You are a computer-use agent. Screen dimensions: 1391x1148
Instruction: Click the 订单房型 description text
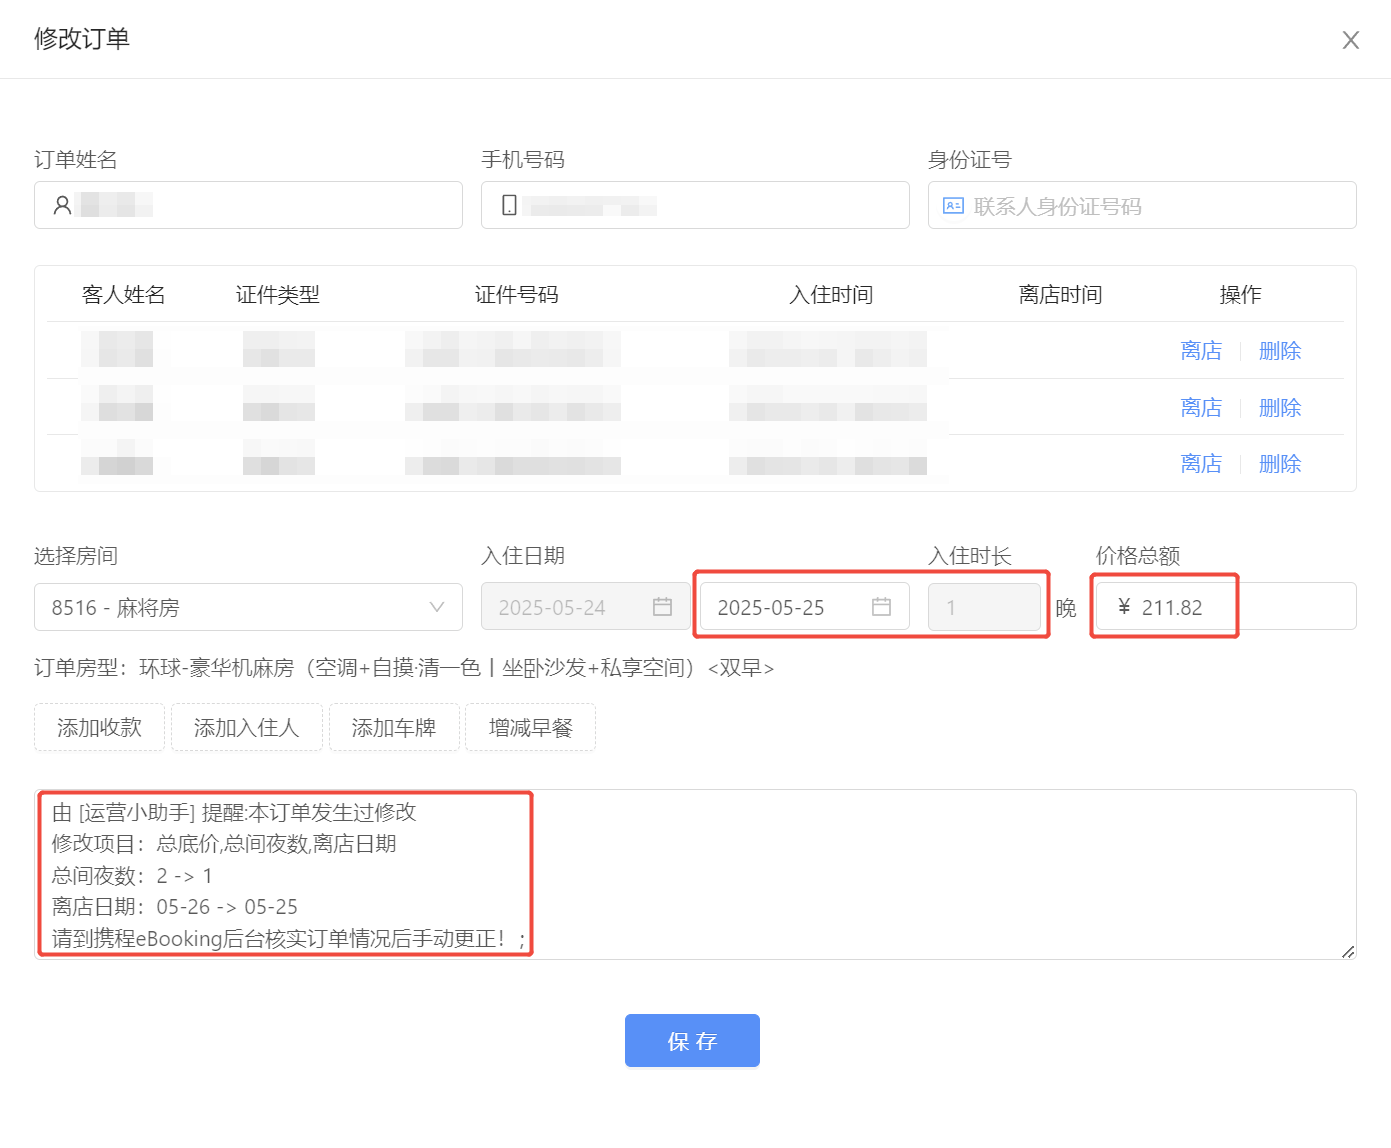(404, 668)
